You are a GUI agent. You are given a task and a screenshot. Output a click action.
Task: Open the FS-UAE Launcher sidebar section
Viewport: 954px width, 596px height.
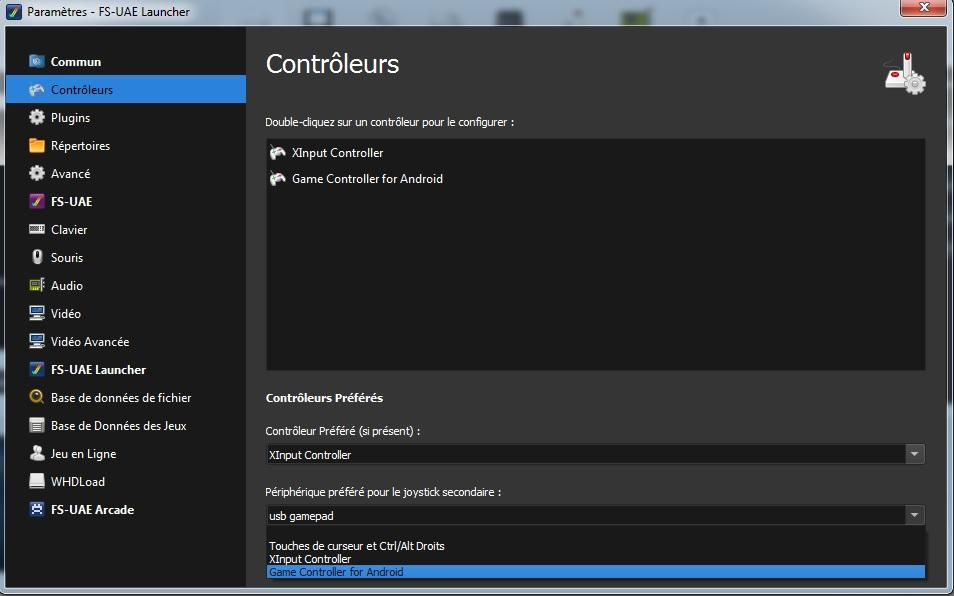126,369
